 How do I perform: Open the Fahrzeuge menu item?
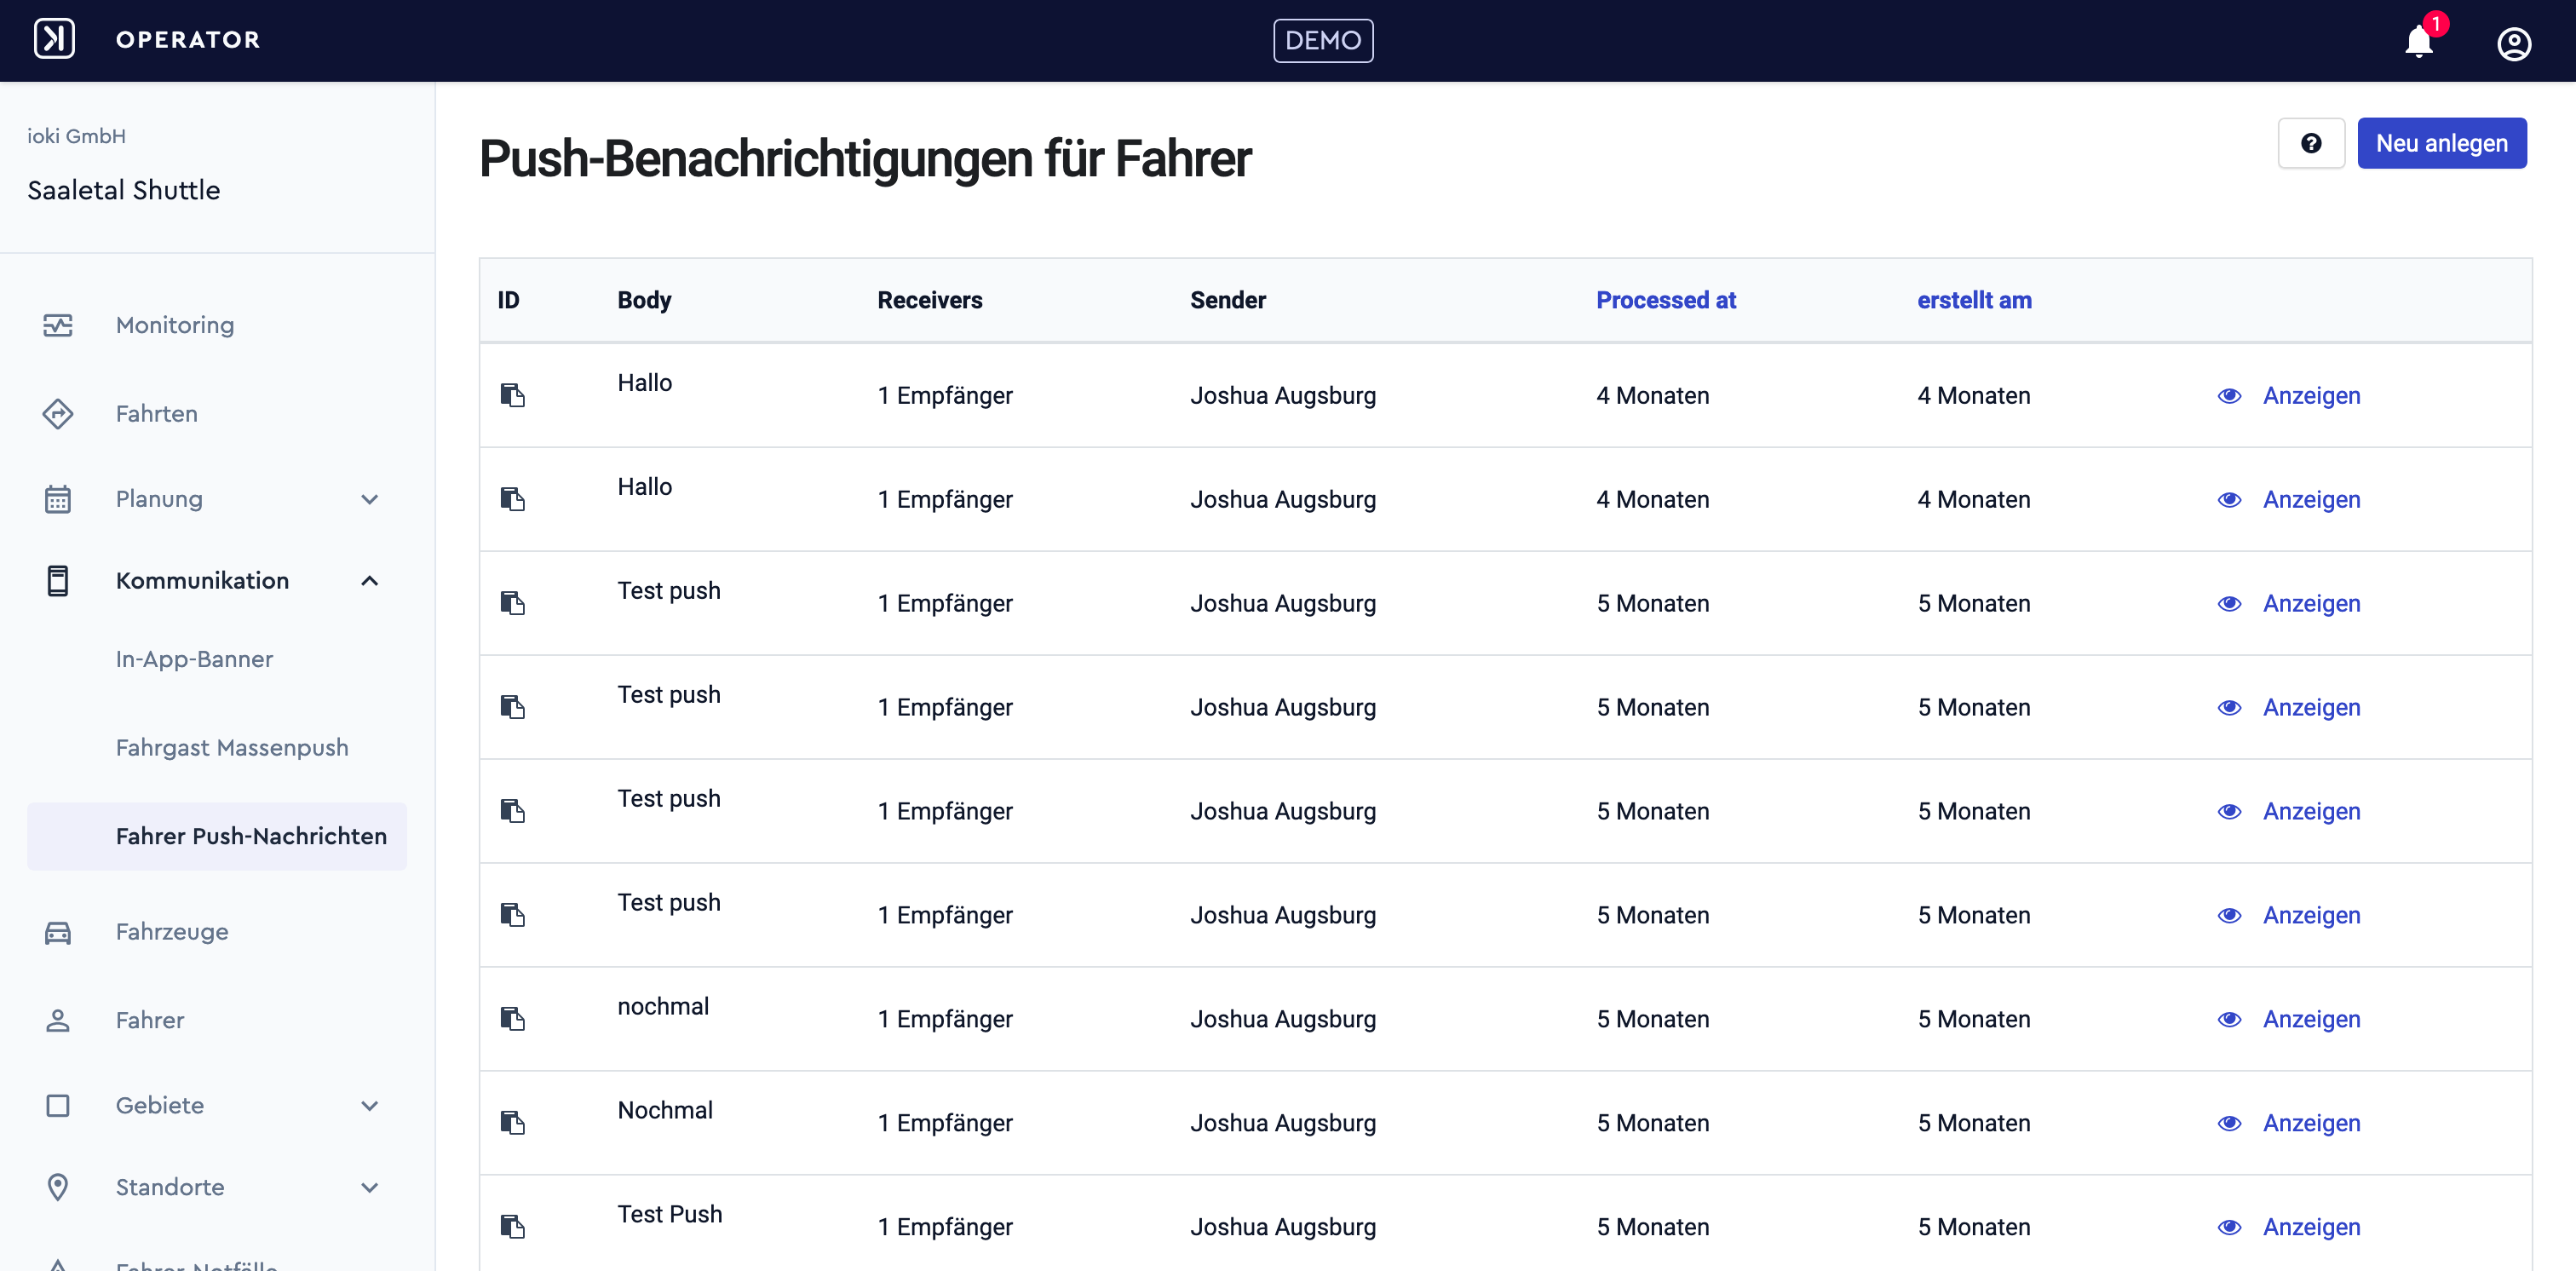pos(172,932)
